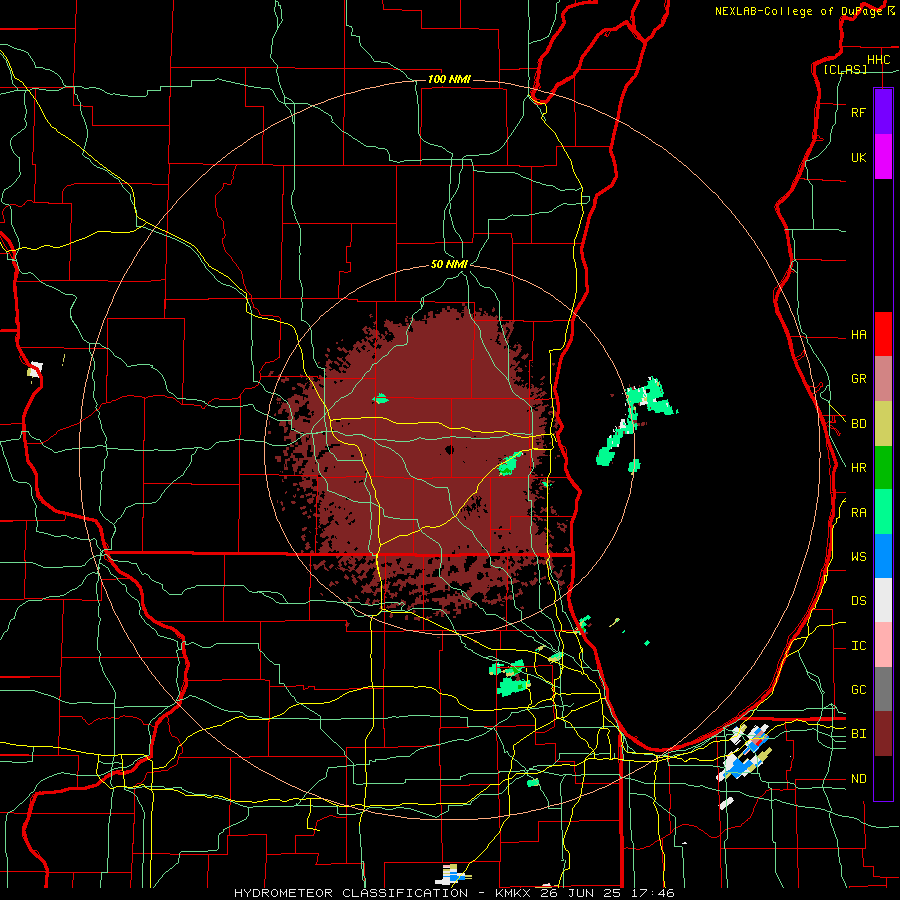Click the 50 NMI range ring label
900x900 pixels.
[449, 264]
